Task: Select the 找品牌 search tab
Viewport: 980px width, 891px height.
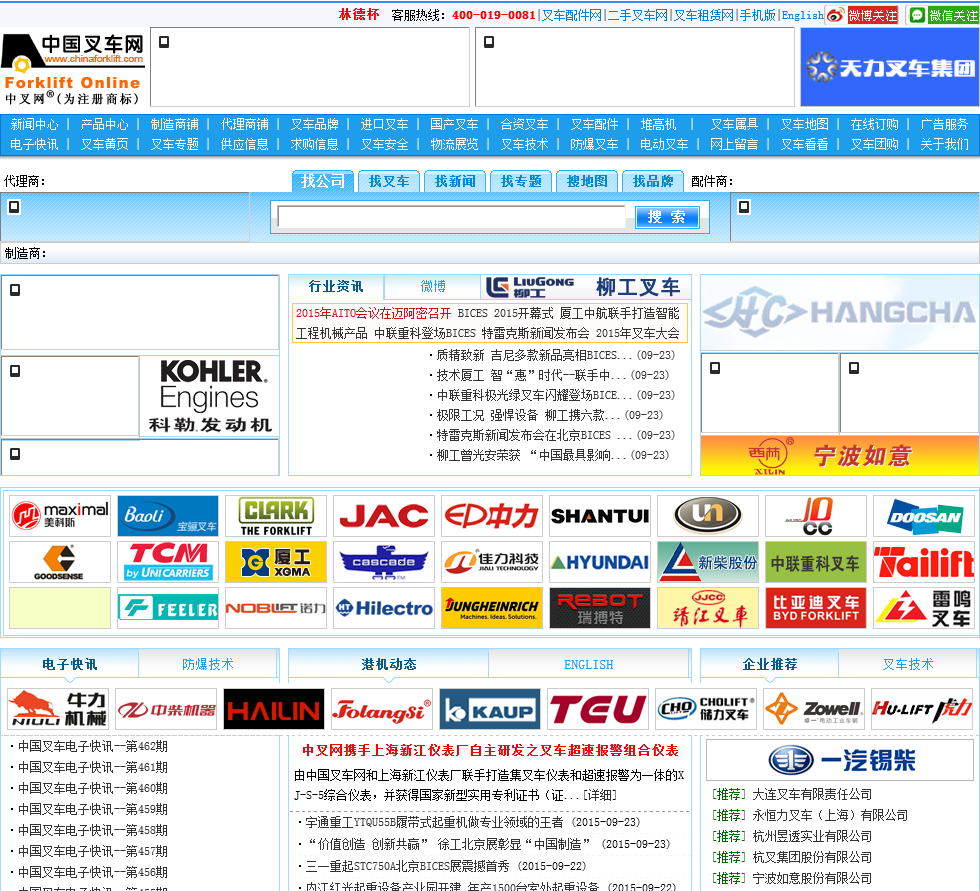Action: (652, 181)
